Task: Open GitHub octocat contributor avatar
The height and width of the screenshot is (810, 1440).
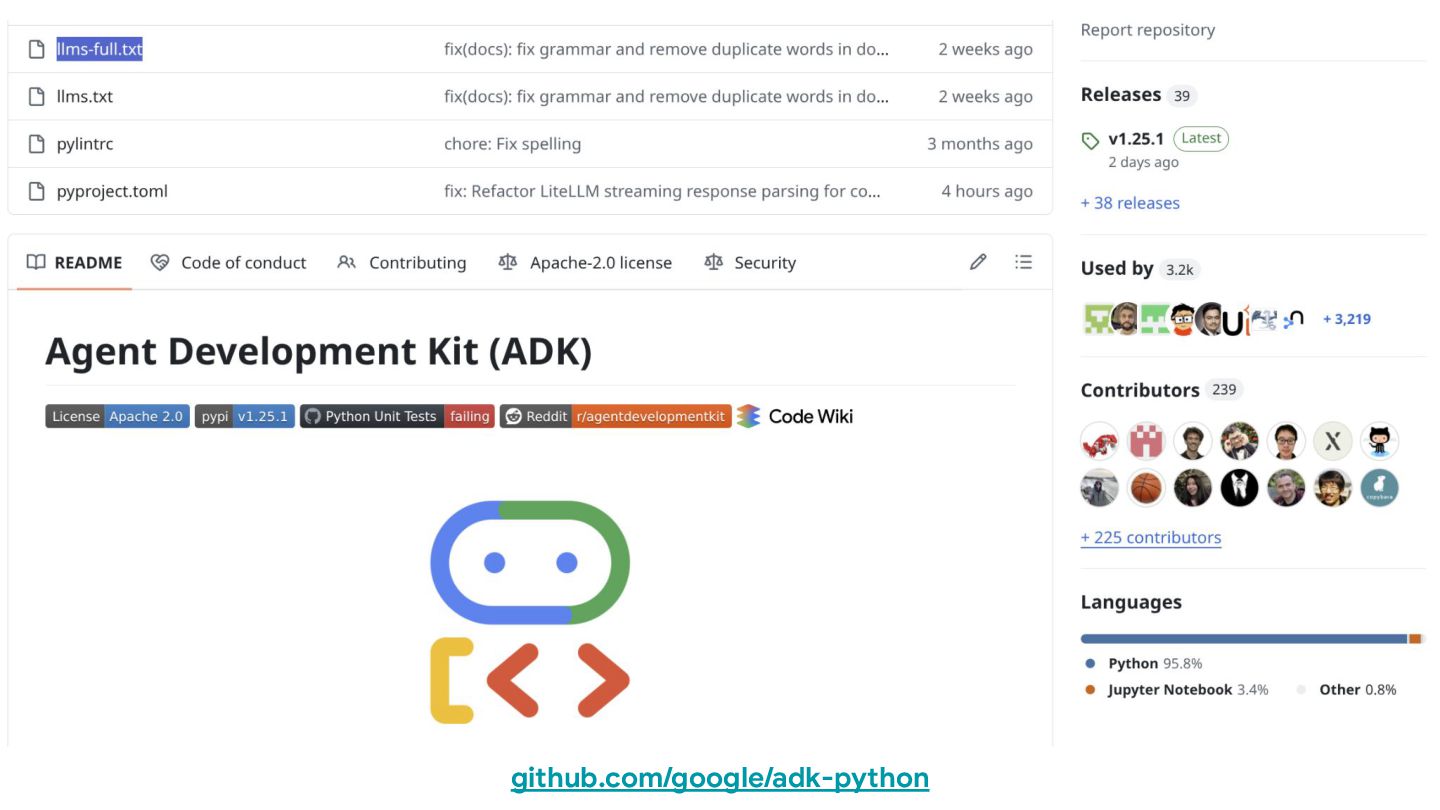Action: [1380, 441]
